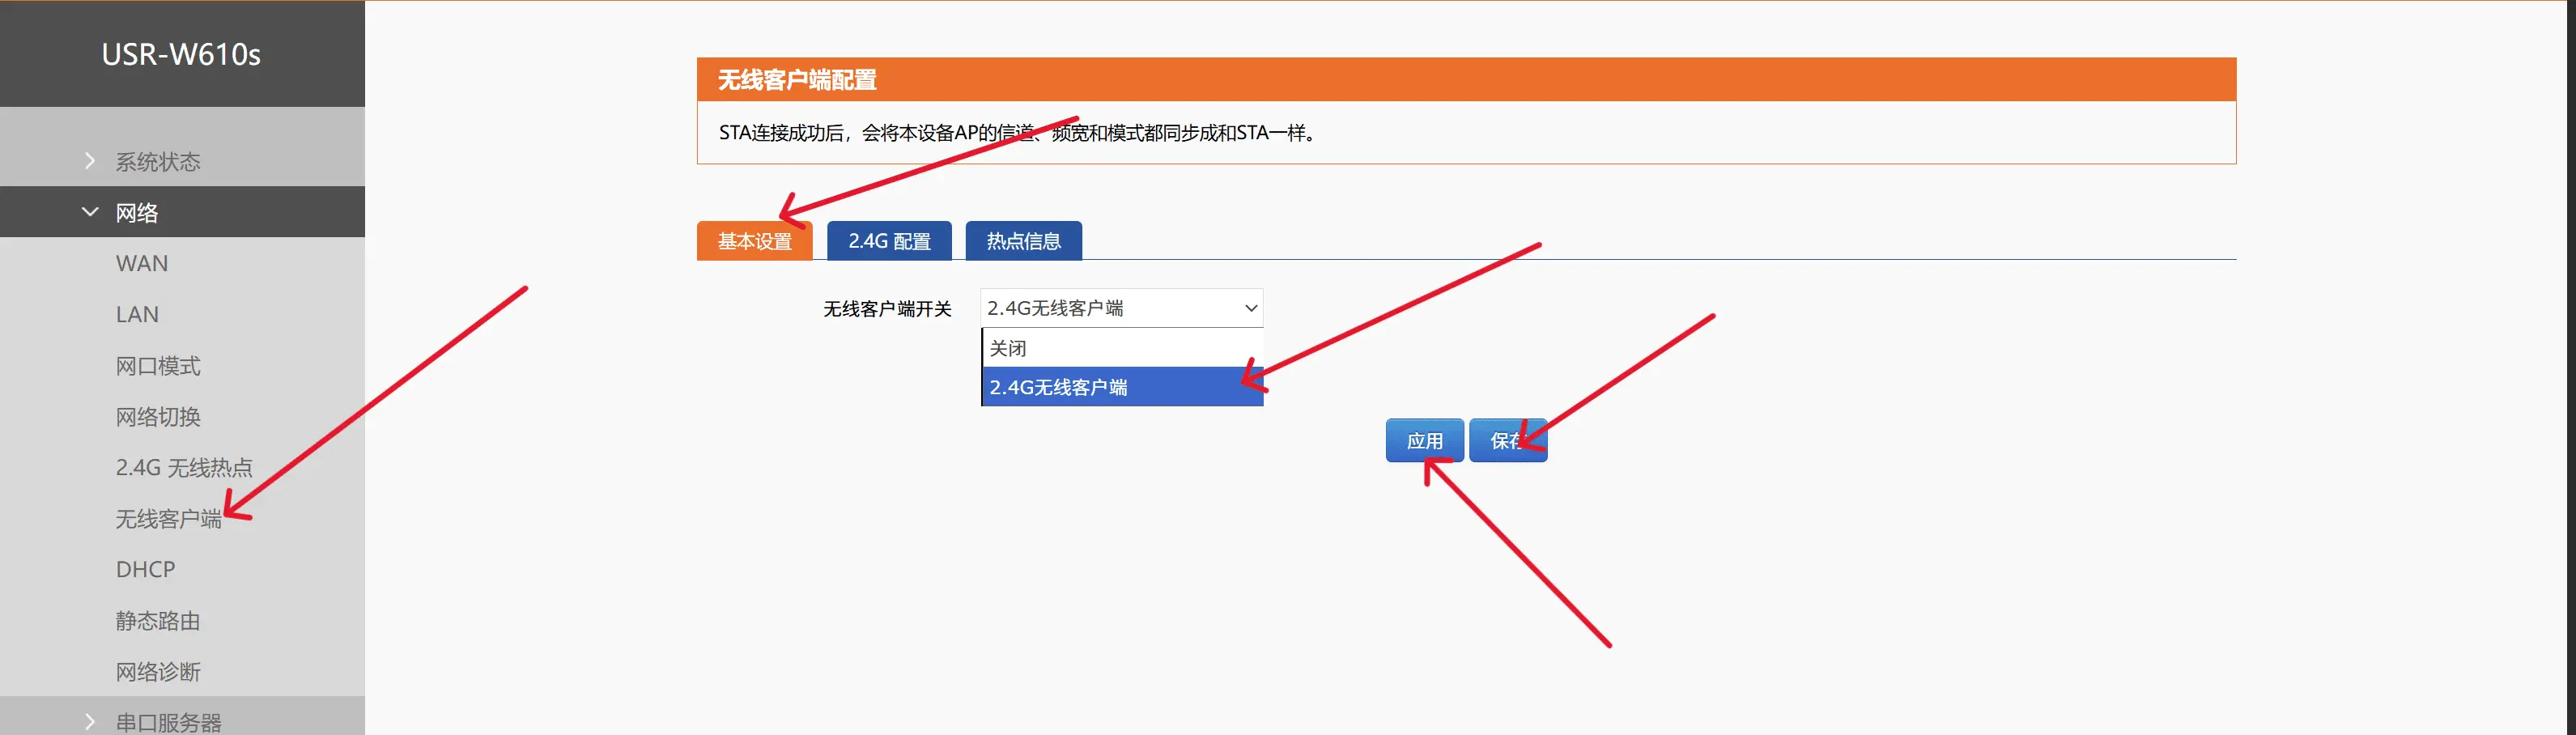Choose 关闭 option in dropdown list

coord(1123,348)
